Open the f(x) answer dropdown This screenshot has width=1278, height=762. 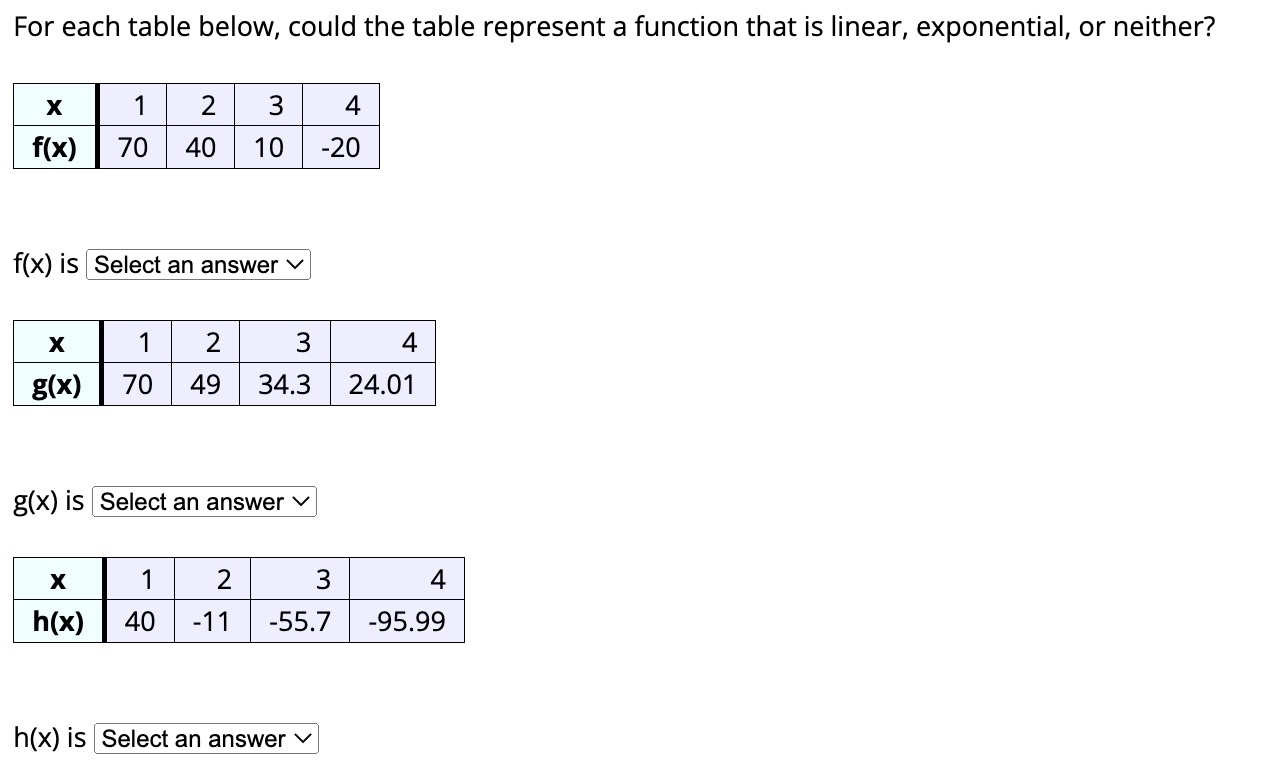tap(197, 264)
